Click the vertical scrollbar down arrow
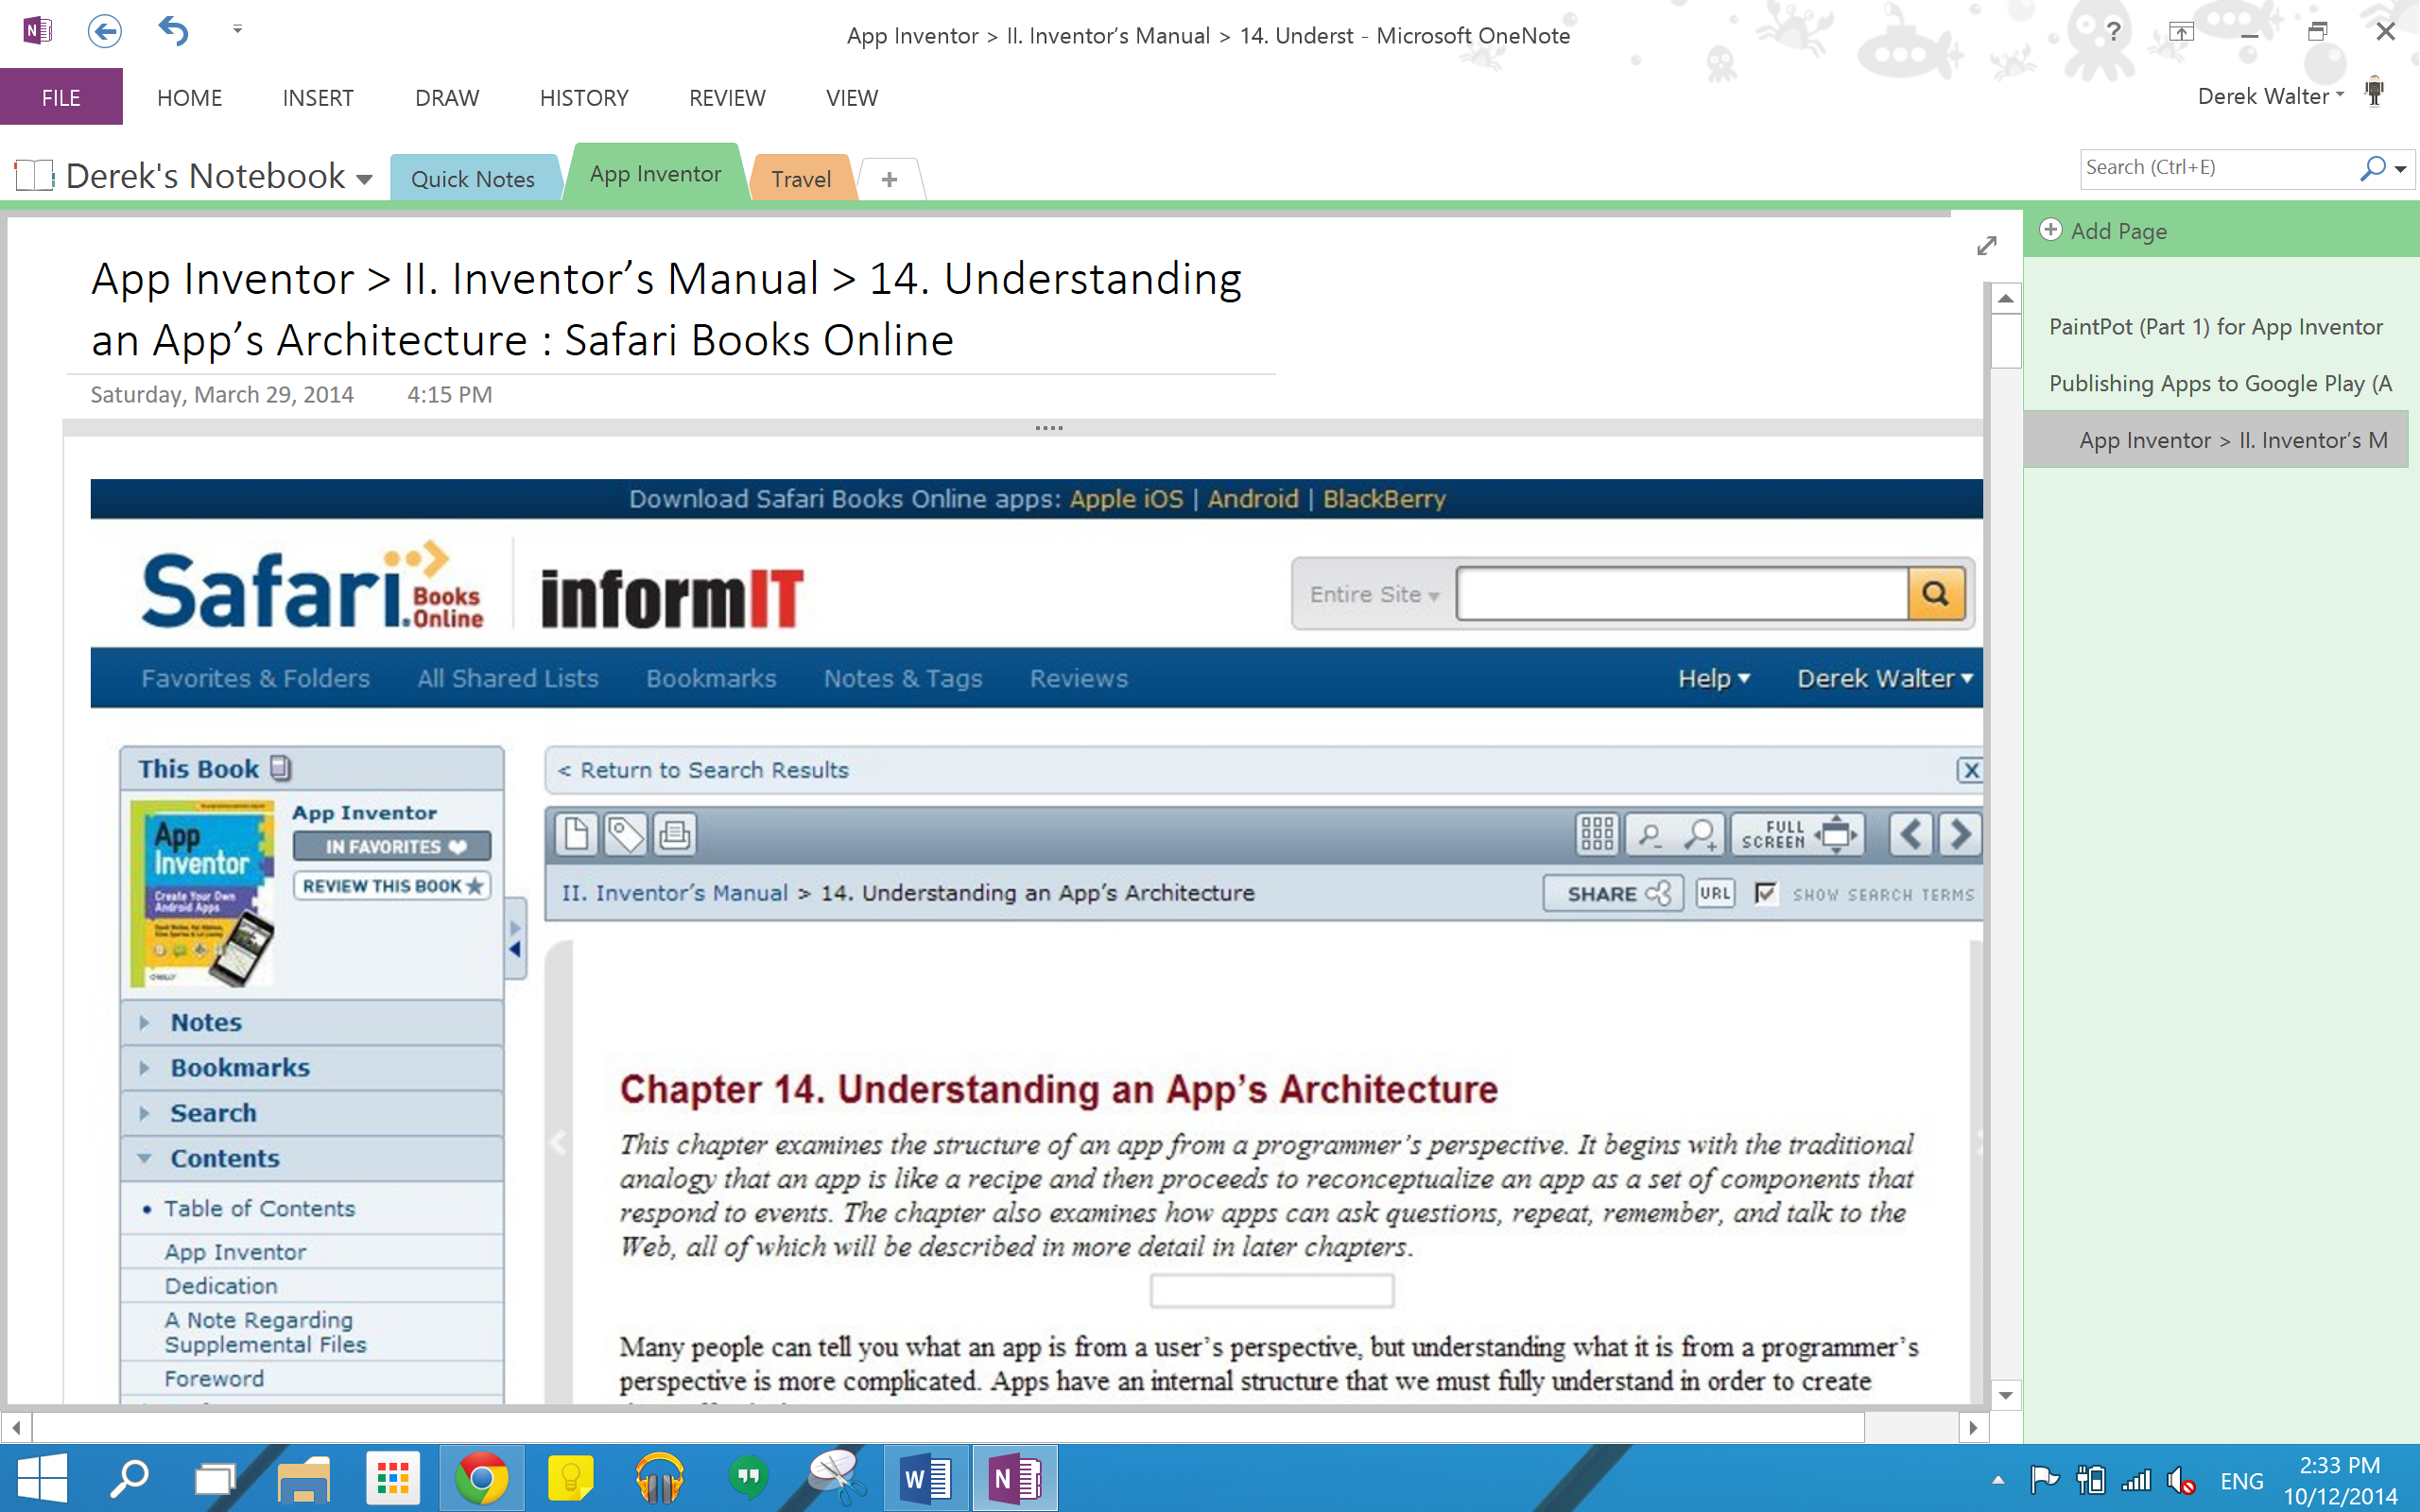The image size is (2420, 1512). [x=2005, y=1394]
